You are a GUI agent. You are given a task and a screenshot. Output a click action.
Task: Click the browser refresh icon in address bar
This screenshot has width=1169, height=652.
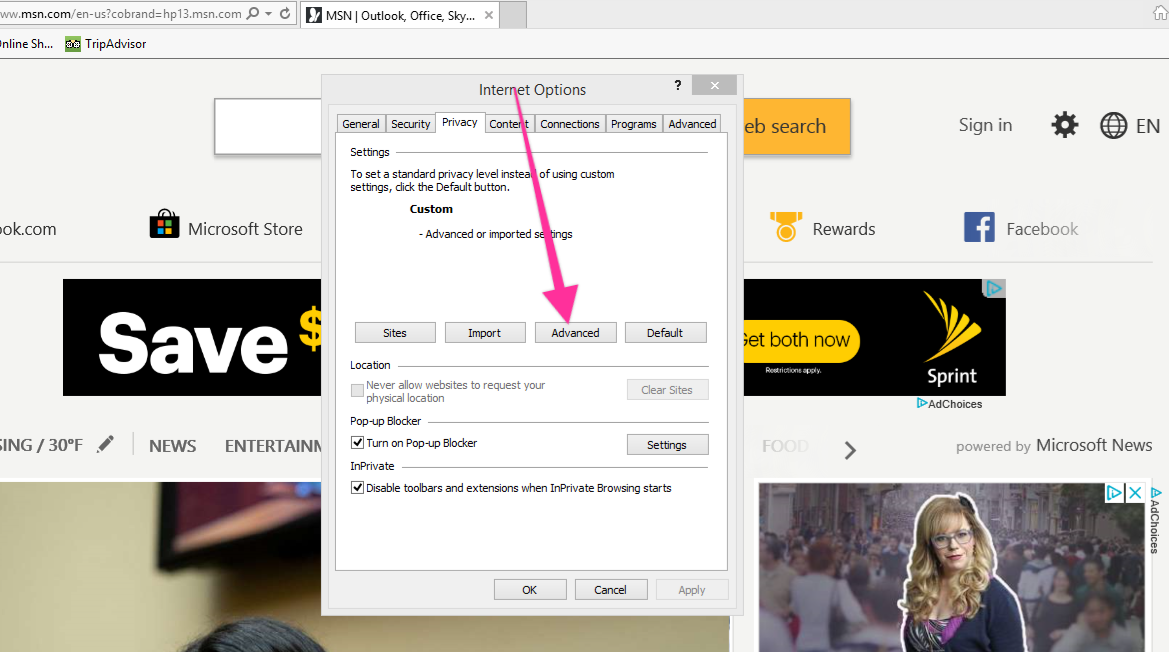pos(285,13)
